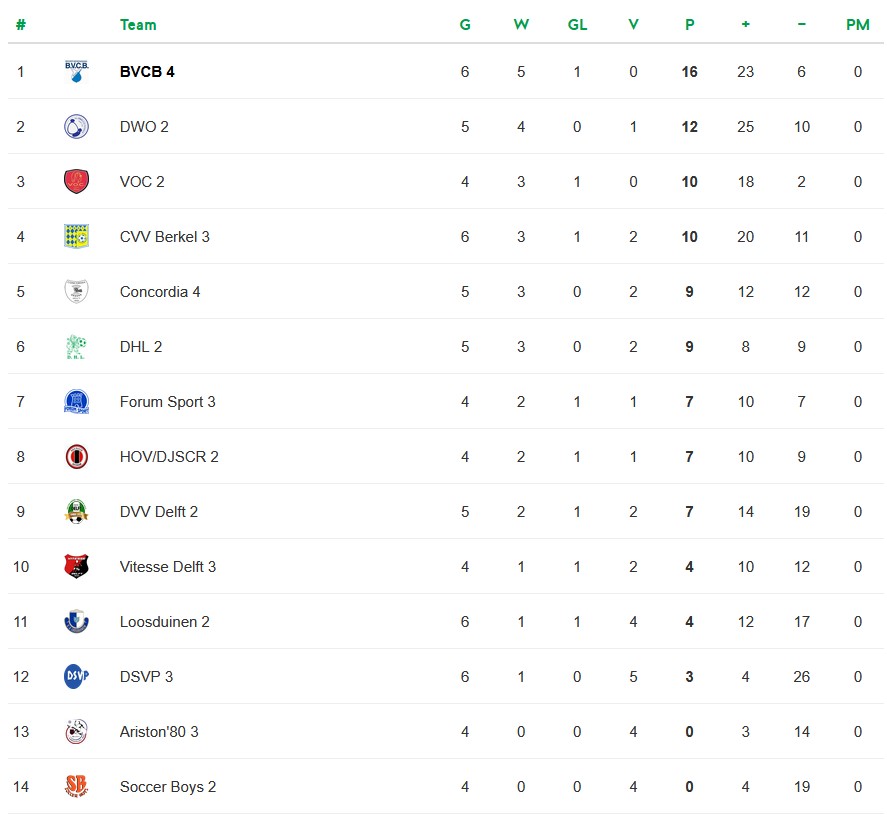Click the BVCB 4 club logo
The width and height of the screenshot is (887, 824).
76,72
